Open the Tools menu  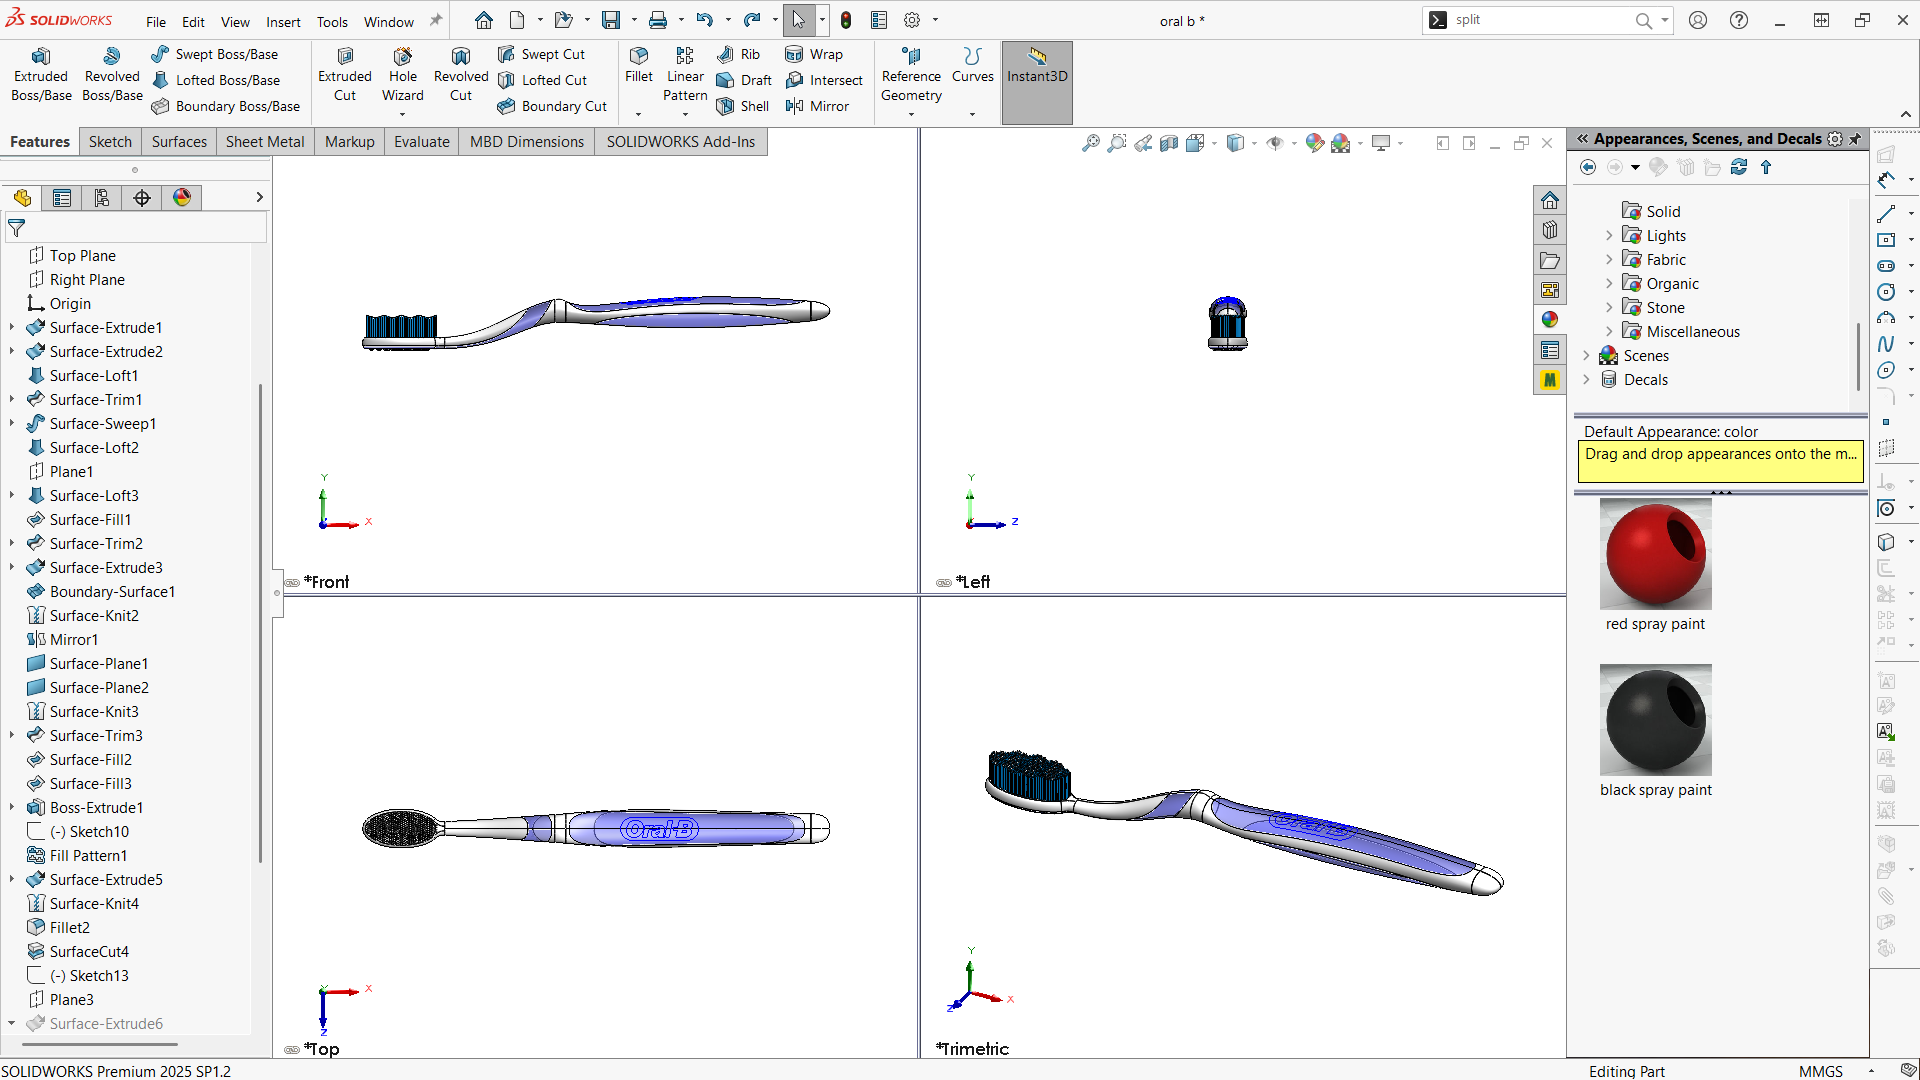point(332,22)
